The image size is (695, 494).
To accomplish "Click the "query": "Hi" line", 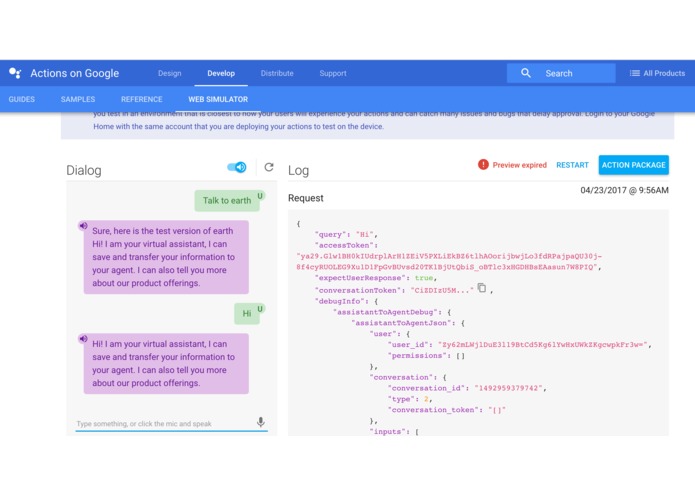I will tap(346, 234).
